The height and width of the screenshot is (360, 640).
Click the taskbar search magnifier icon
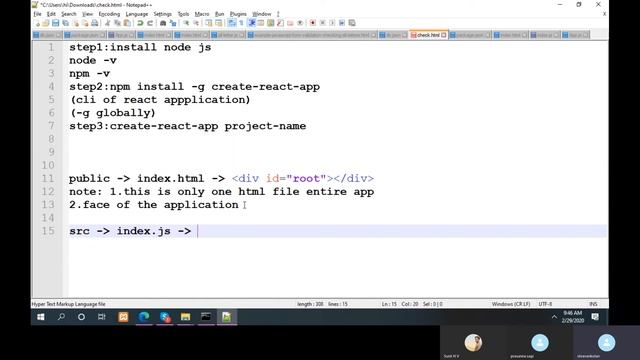(x=61, y=317)
